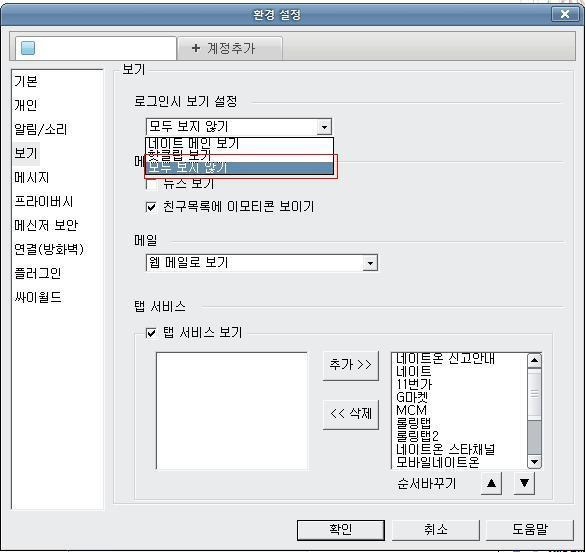Open 메신저 보안 settings category

46,225
